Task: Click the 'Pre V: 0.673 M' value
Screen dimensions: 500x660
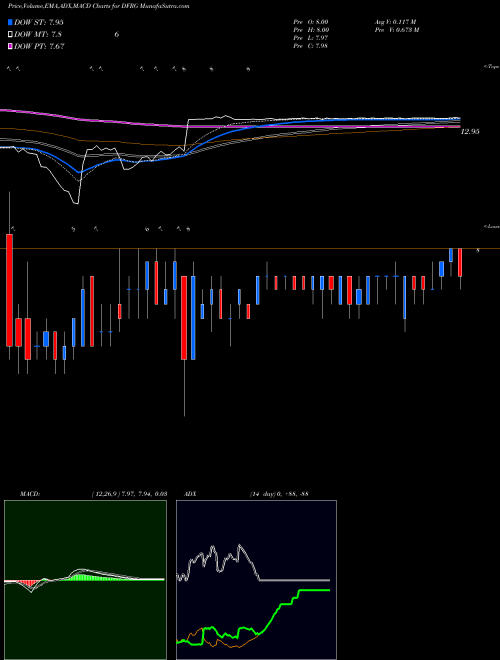Action: click(x=396, y=30)
